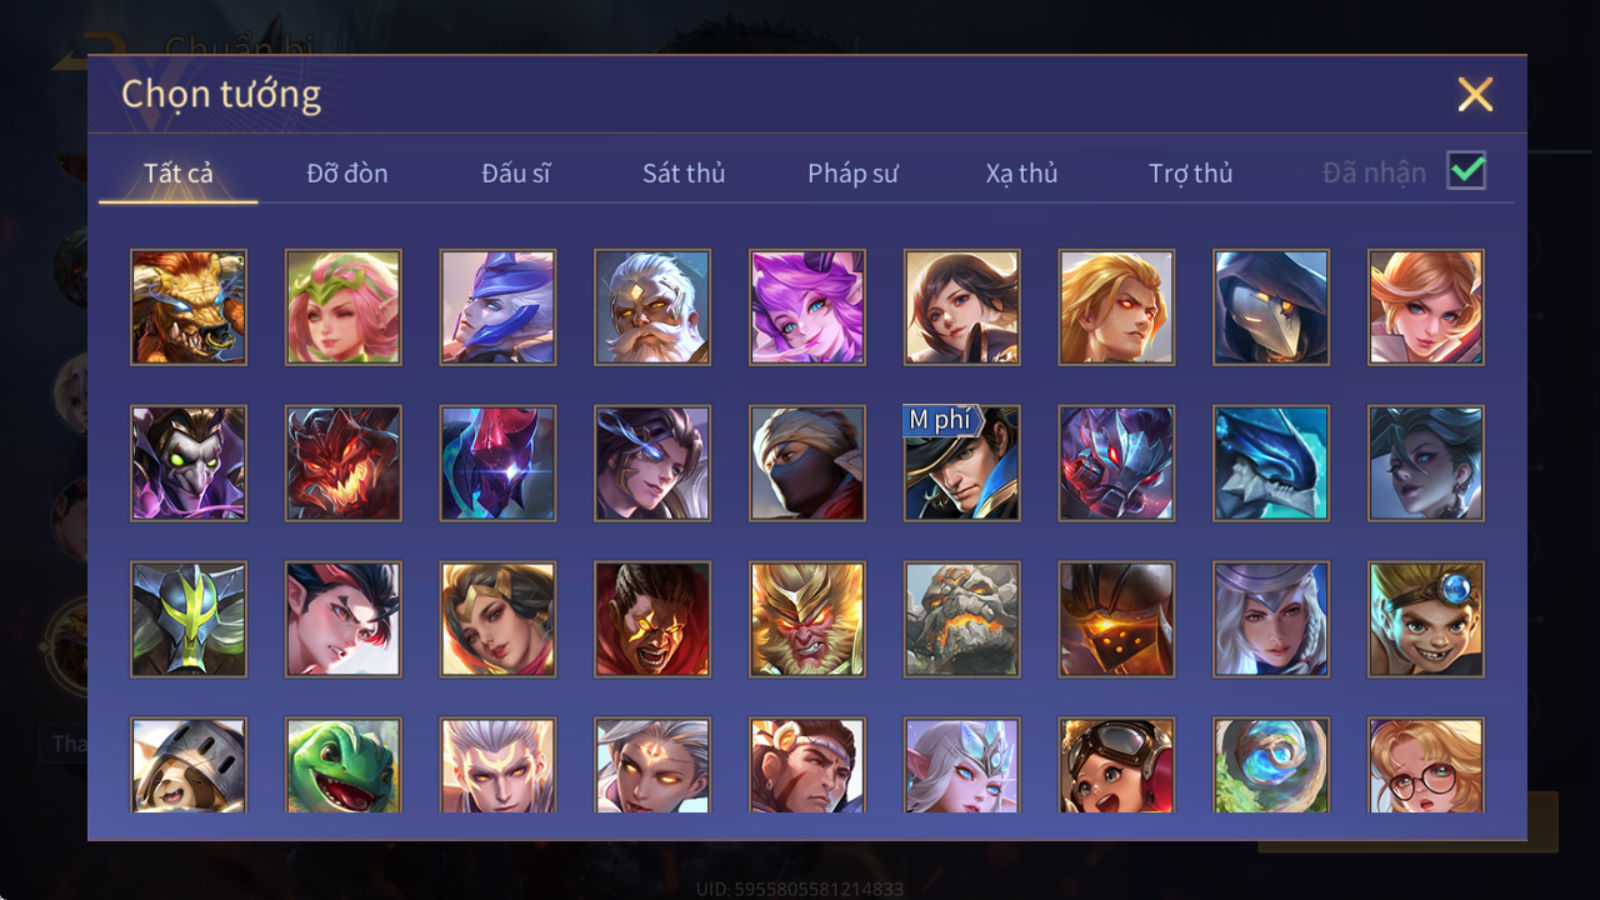Choose the blue shark creature hero
1600x900 pixels.
click(x=1271, y=463)
